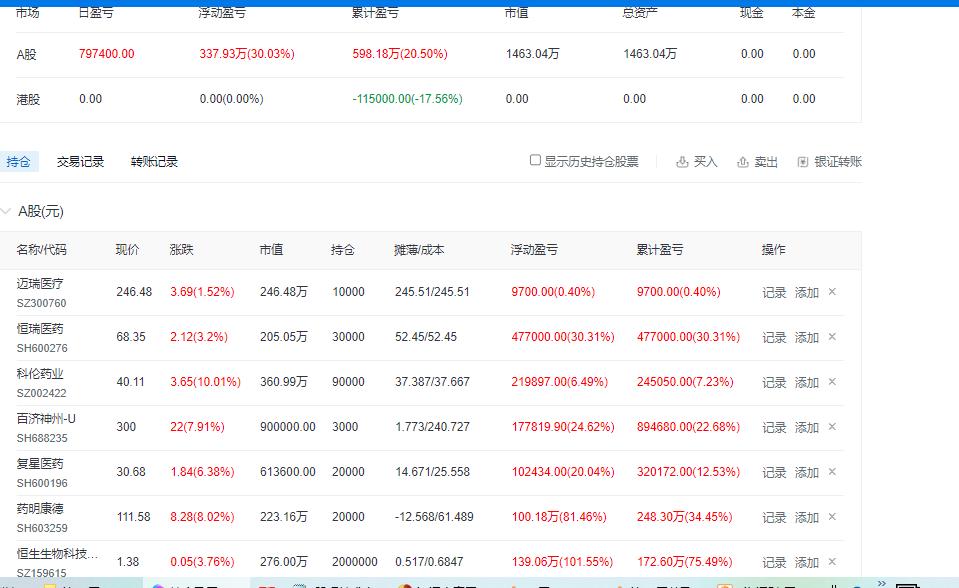Select the 恒生生物科技 fund name
959x588 pixels.
[x=57, y=553]
